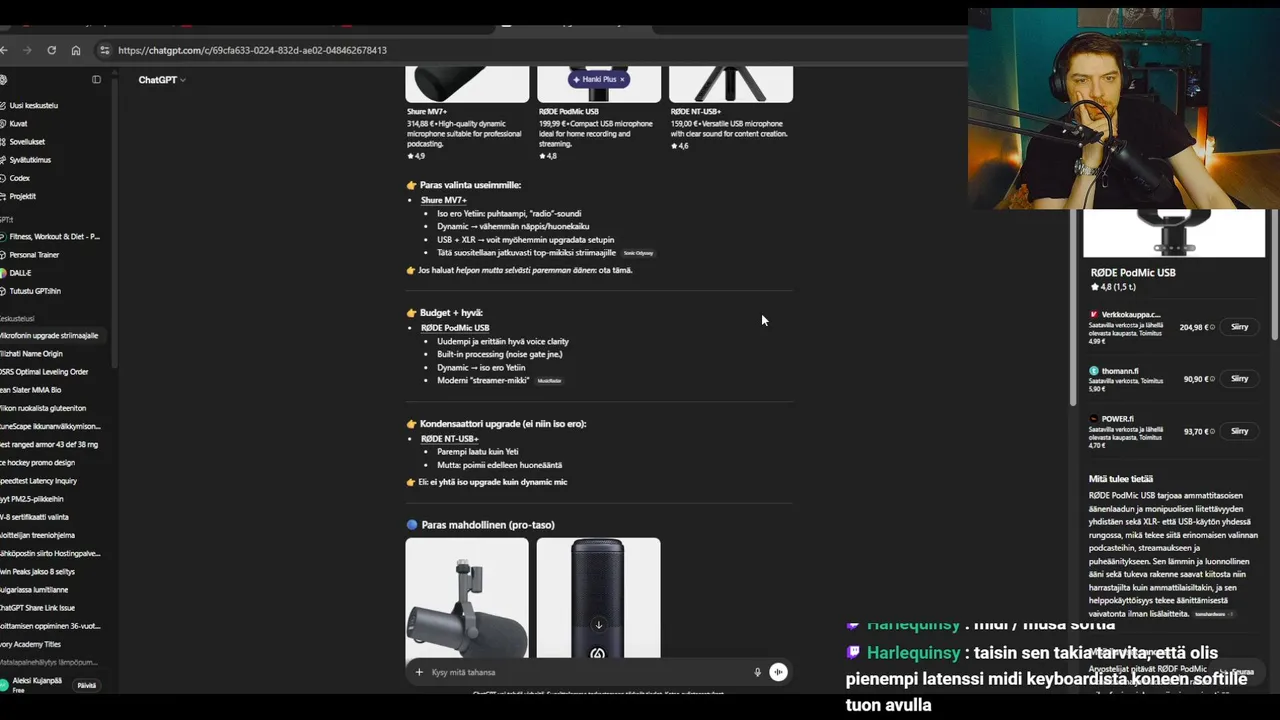The height and width of the screenshot is (720, 1280).
Task: Follow the RØDE NT-USB+ link under Kondensaattori
Action: (449, 439)
